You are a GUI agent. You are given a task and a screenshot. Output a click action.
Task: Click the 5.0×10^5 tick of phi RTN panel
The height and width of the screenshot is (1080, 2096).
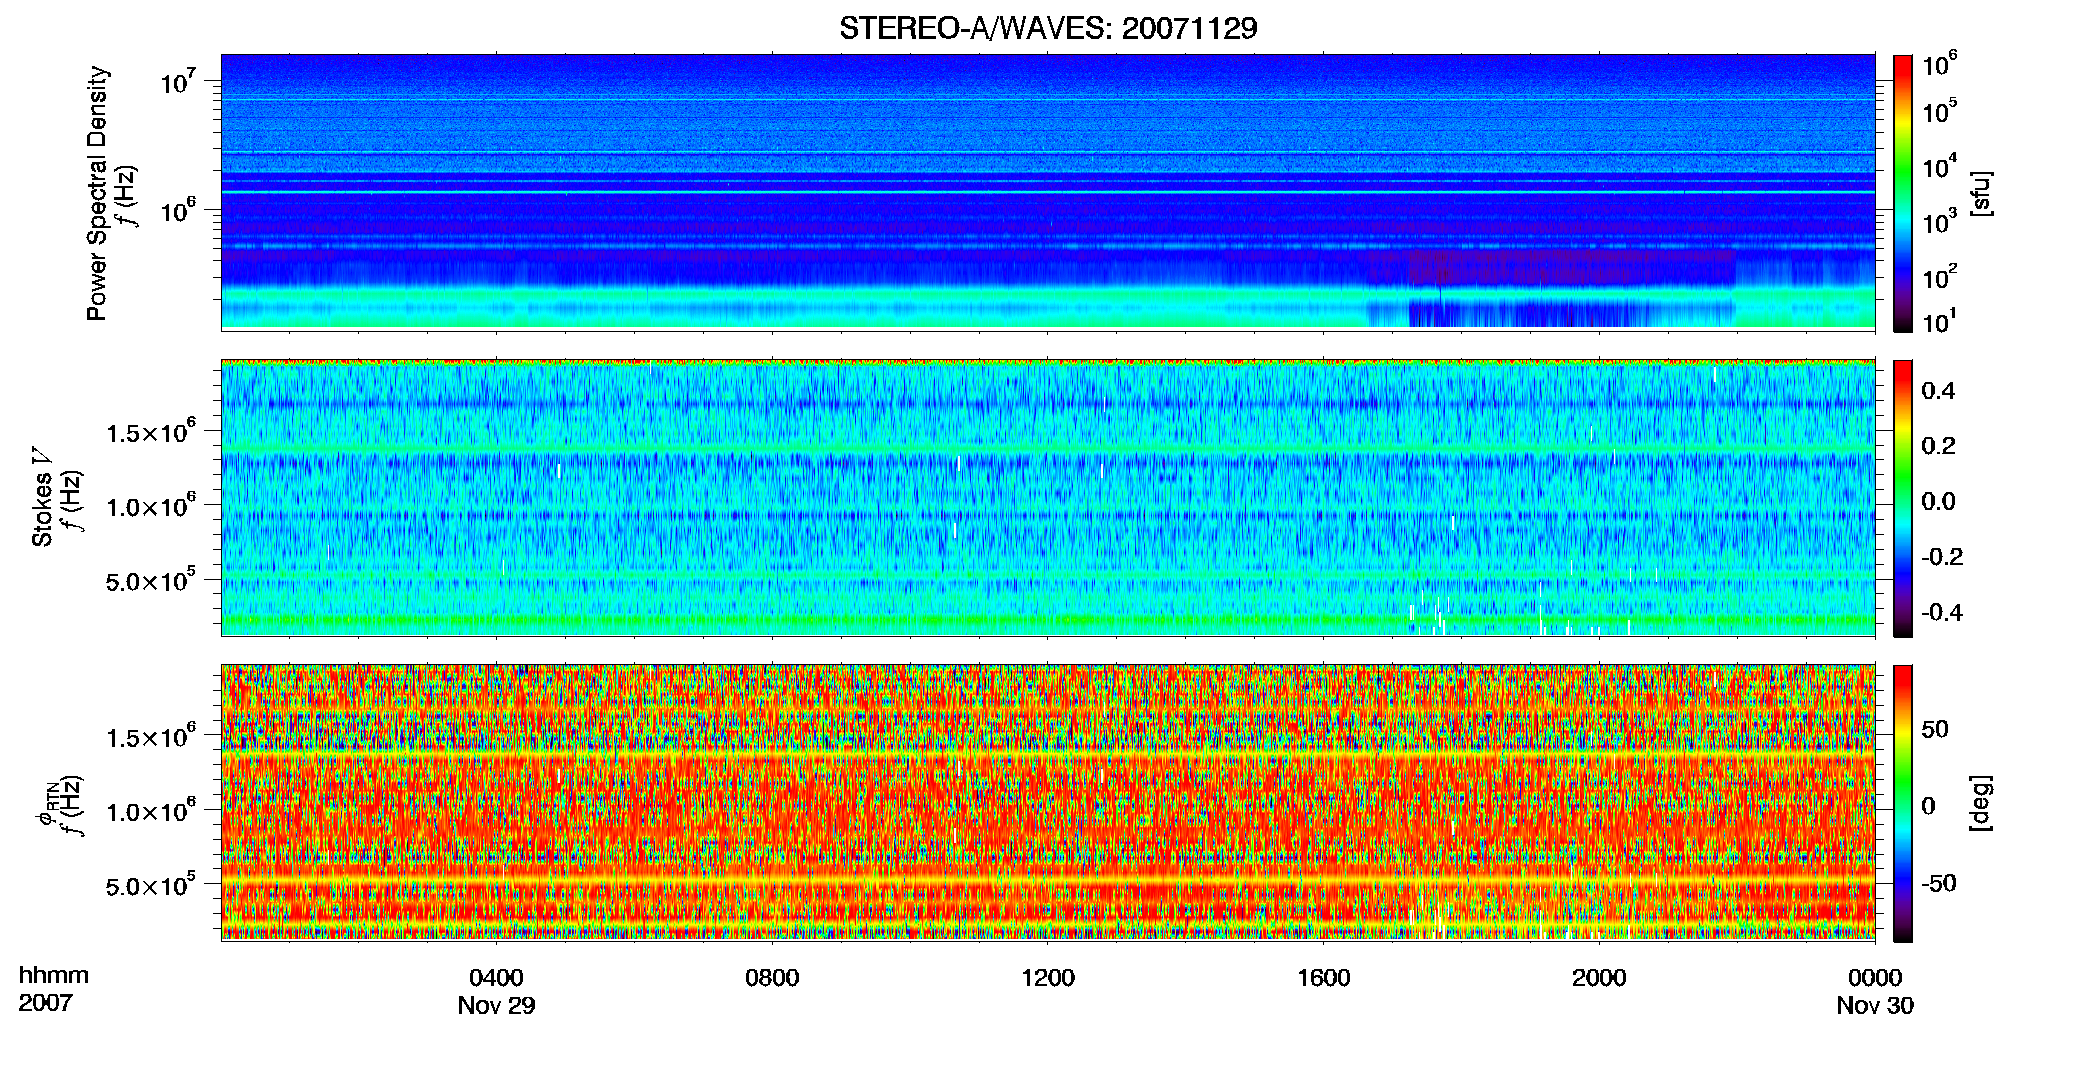151,884
